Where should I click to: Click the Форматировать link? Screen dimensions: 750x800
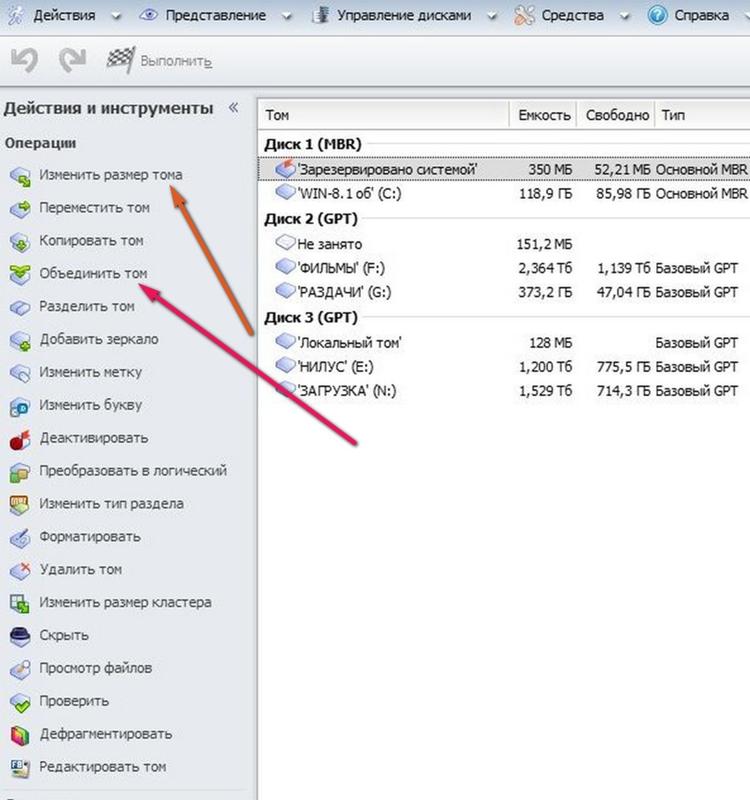[90, 536]
